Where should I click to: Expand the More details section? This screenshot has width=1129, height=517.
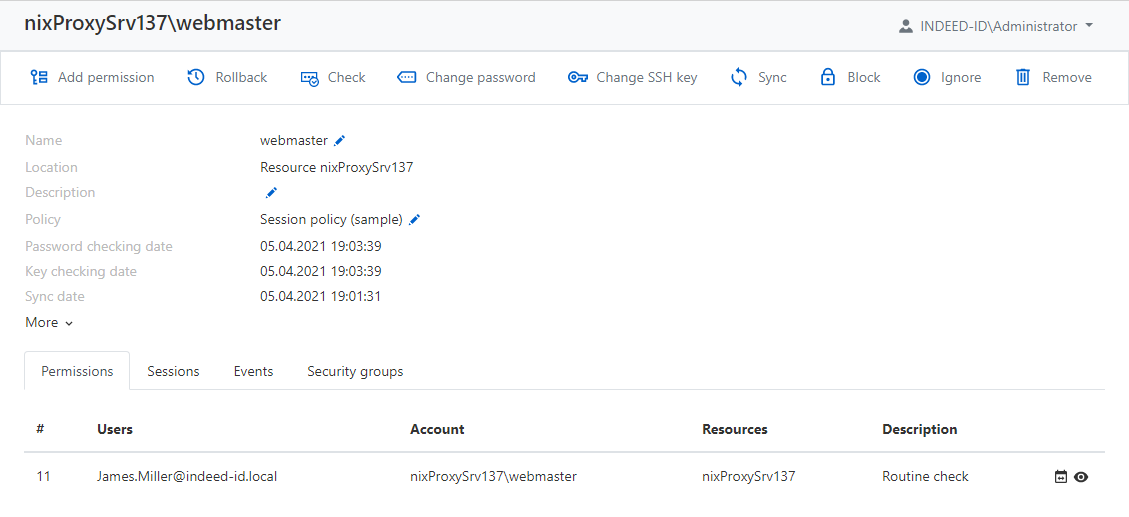click(49, 322)
